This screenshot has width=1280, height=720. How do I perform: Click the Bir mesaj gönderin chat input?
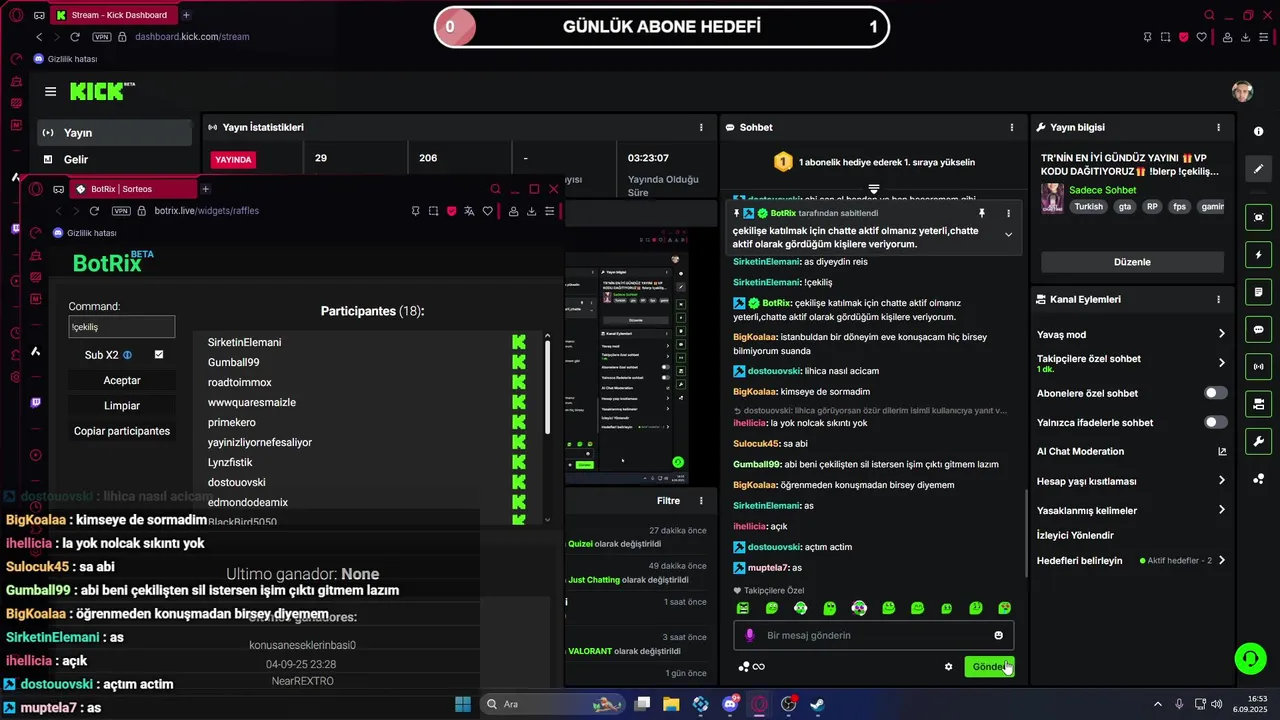876,635
